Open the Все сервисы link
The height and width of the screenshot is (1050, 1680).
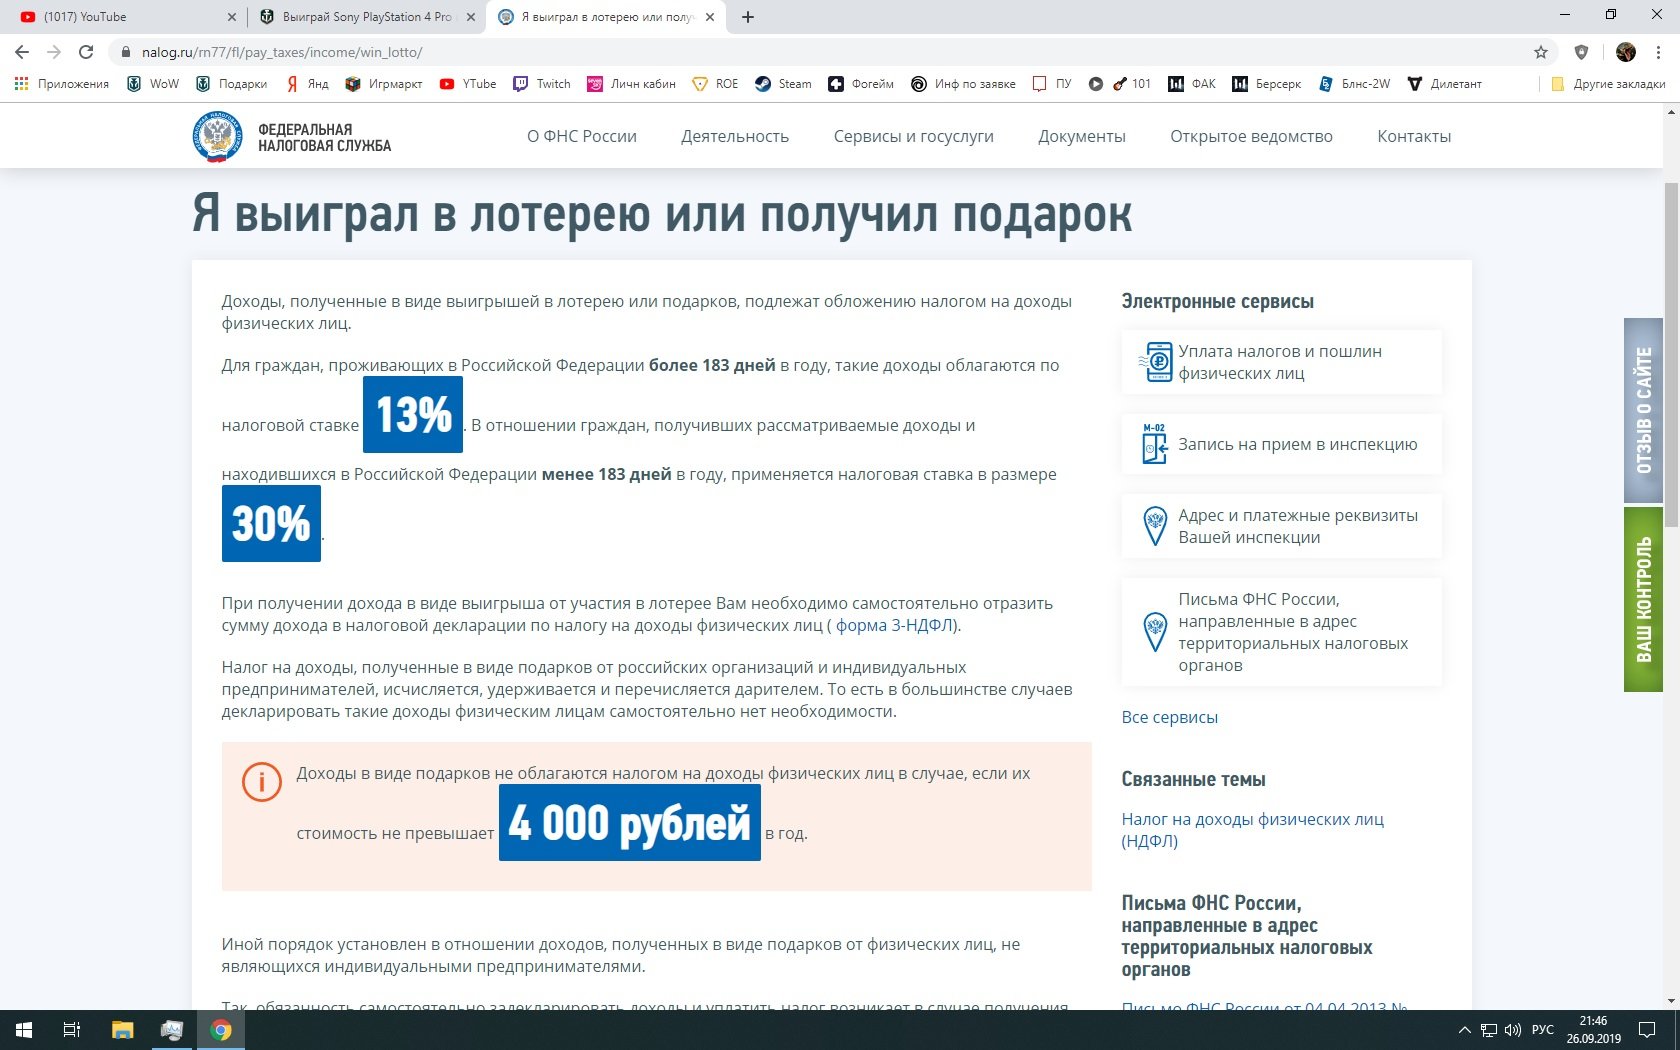(x=1170, y=717)
